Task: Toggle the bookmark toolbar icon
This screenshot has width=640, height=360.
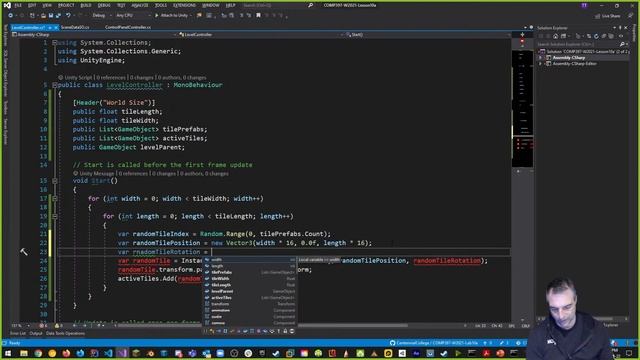Action: (x=258, y=16)
